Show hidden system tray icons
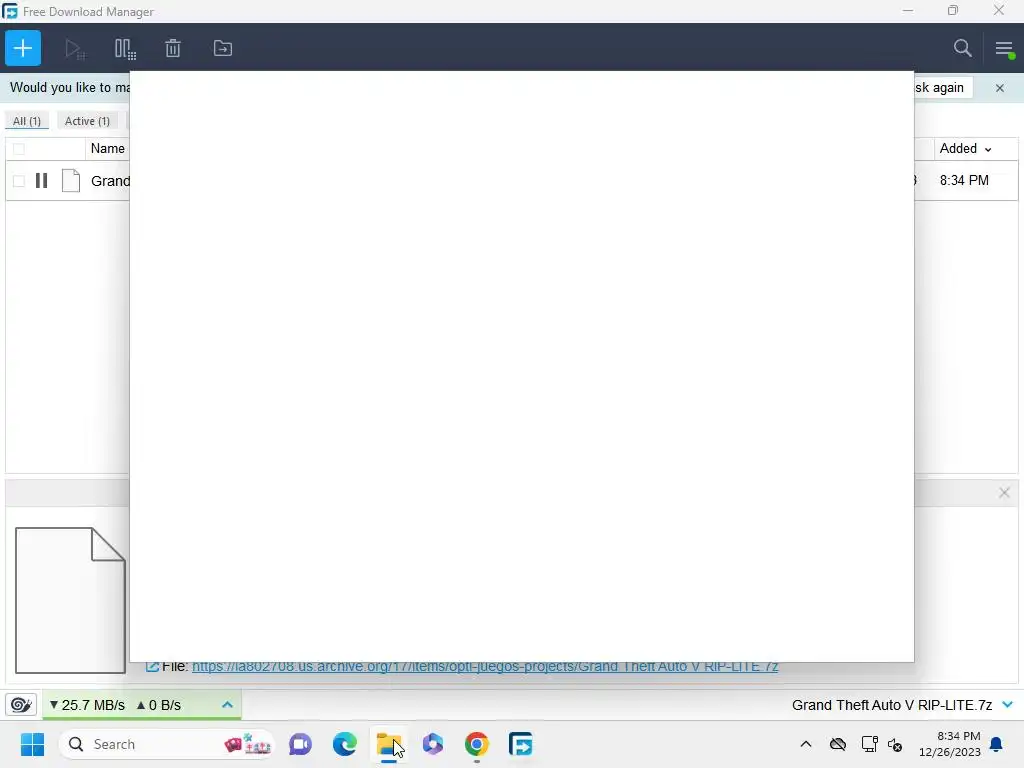 (x=806, y=744)
